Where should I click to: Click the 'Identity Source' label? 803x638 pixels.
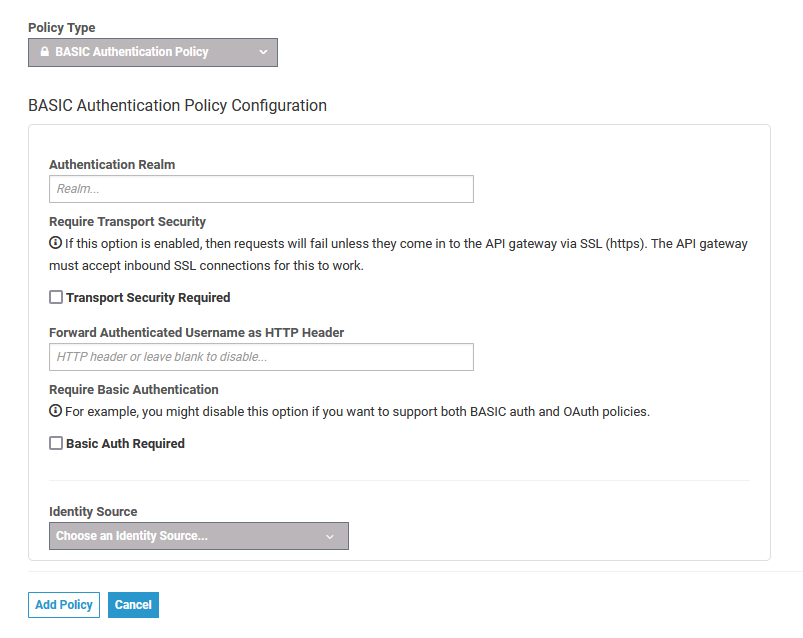tap(93, 511)
